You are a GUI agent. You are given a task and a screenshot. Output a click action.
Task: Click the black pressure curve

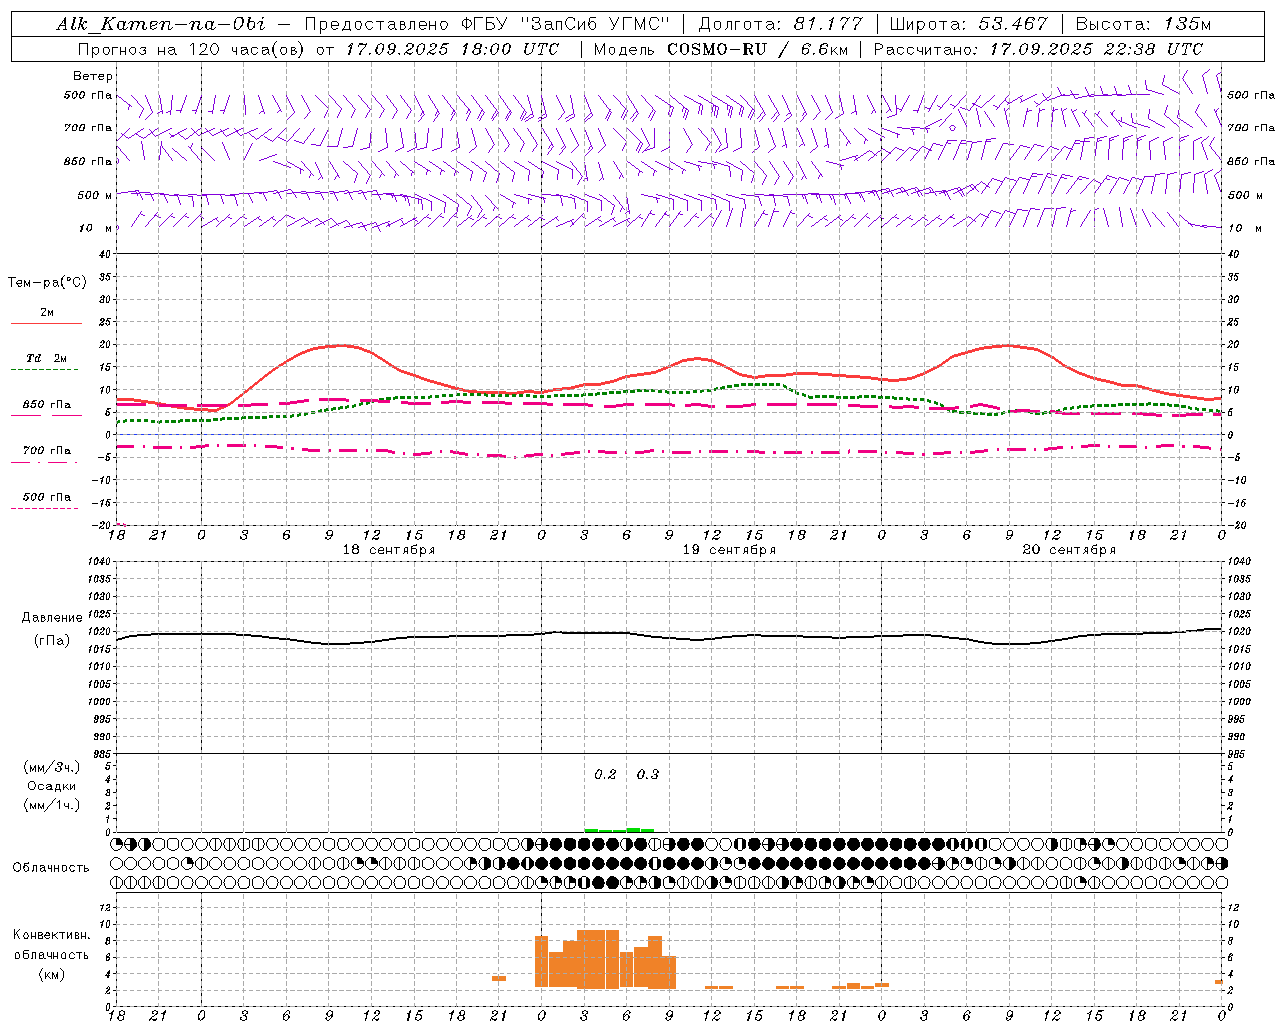tap(668, 636)
